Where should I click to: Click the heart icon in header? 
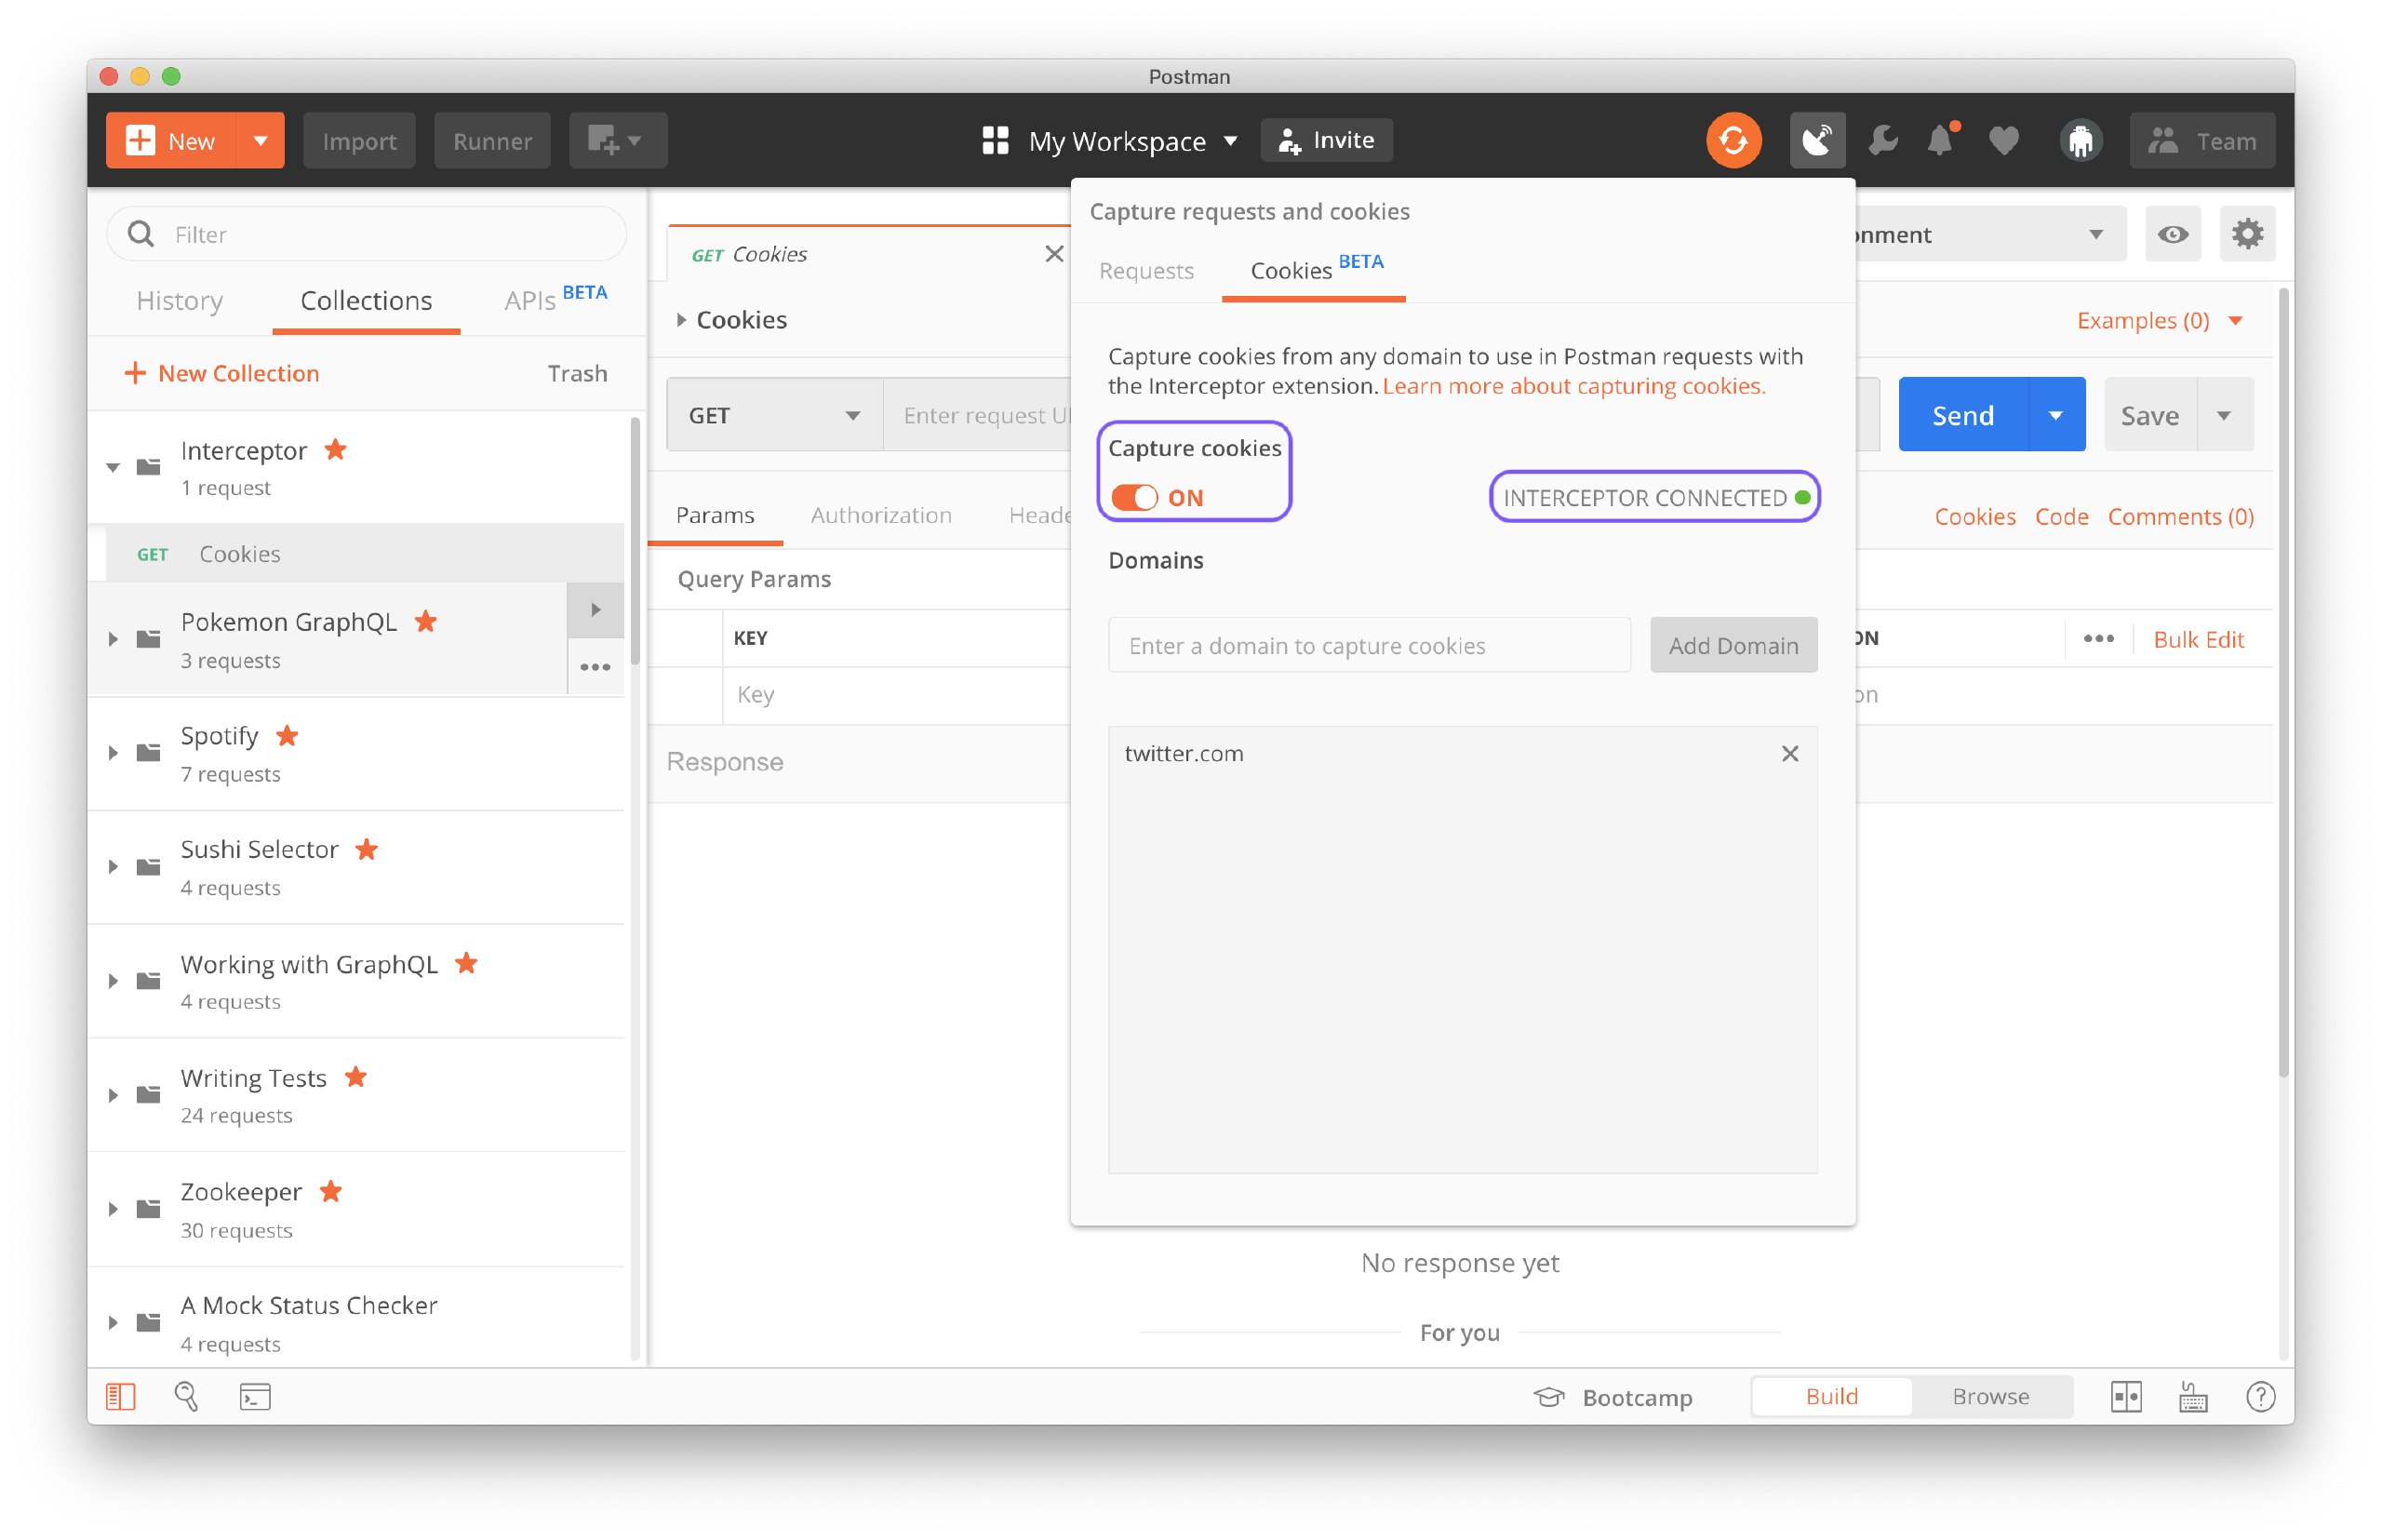2003,140
